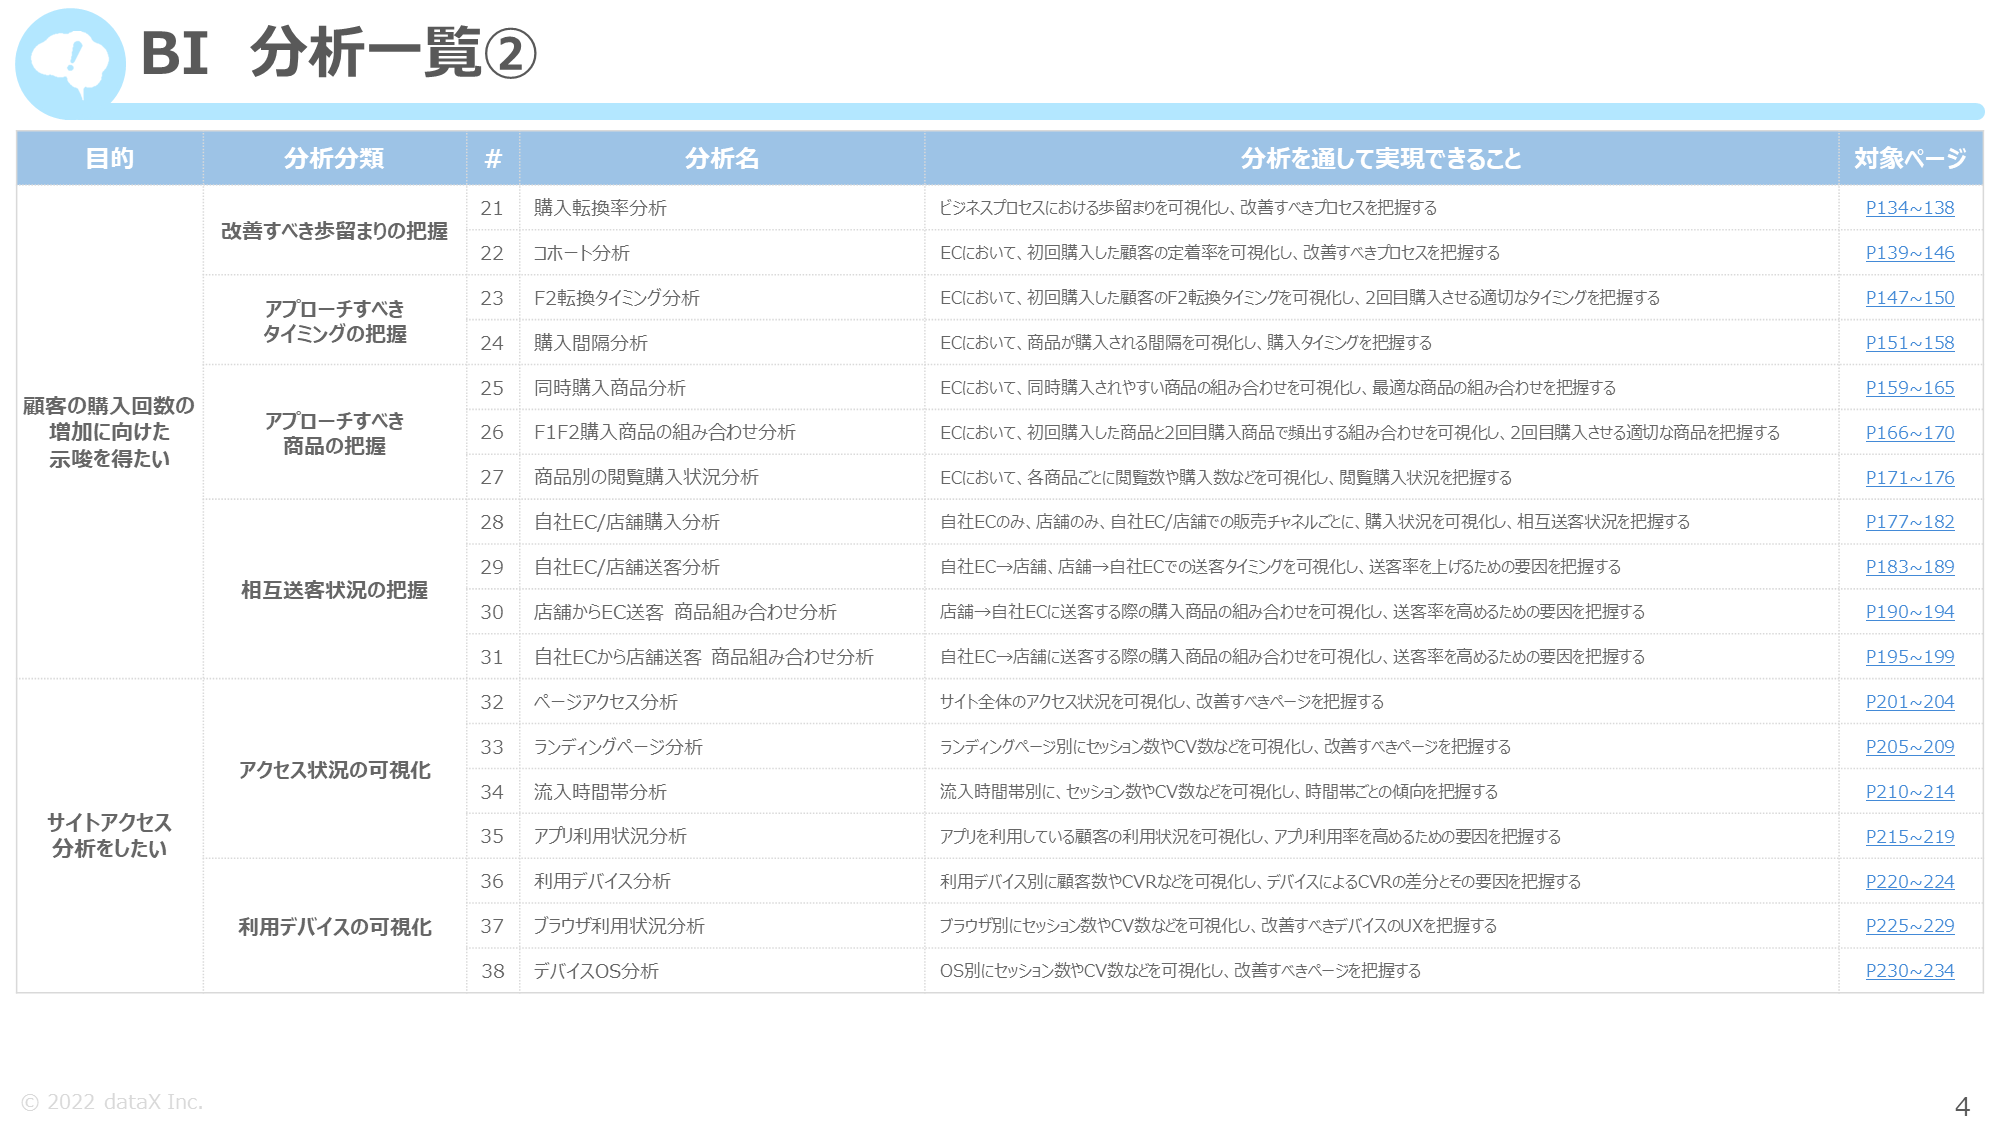Open page link P134~138

pos(1909,208)
